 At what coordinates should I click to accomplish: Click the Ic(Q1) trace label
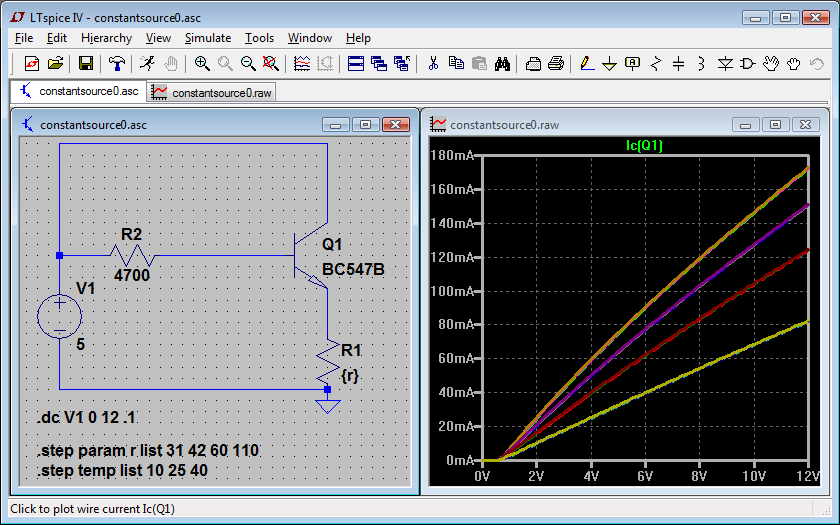644,145
